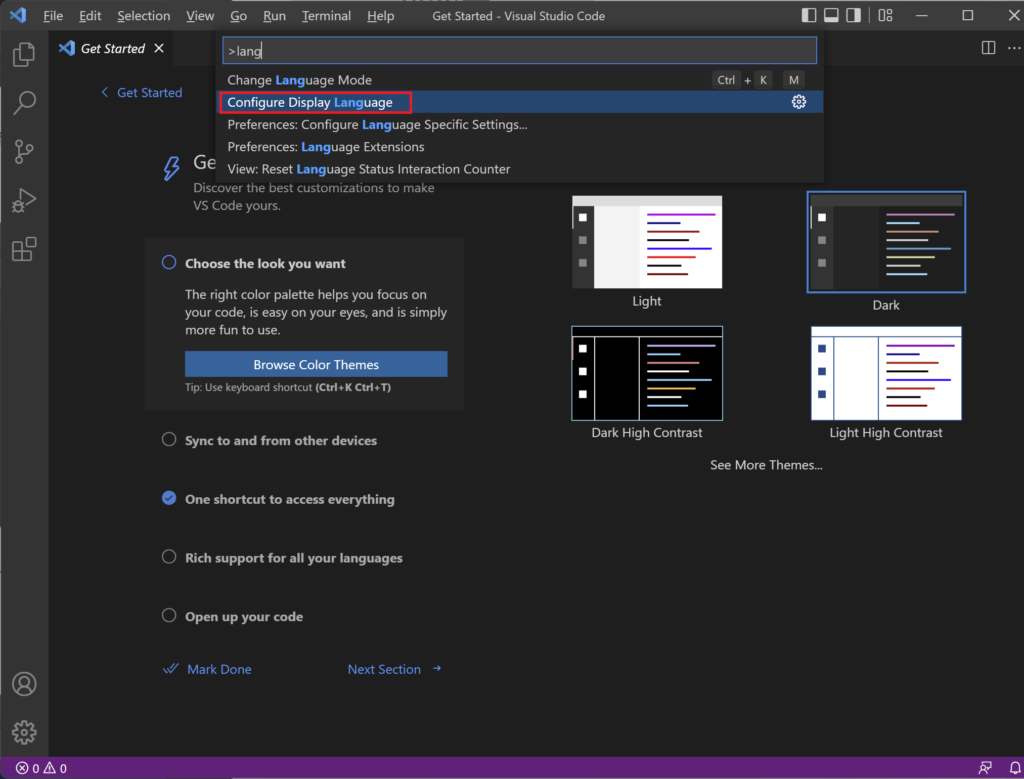Choose Change Language Mode command
The image size is (1024, 779).
point(520,80)
